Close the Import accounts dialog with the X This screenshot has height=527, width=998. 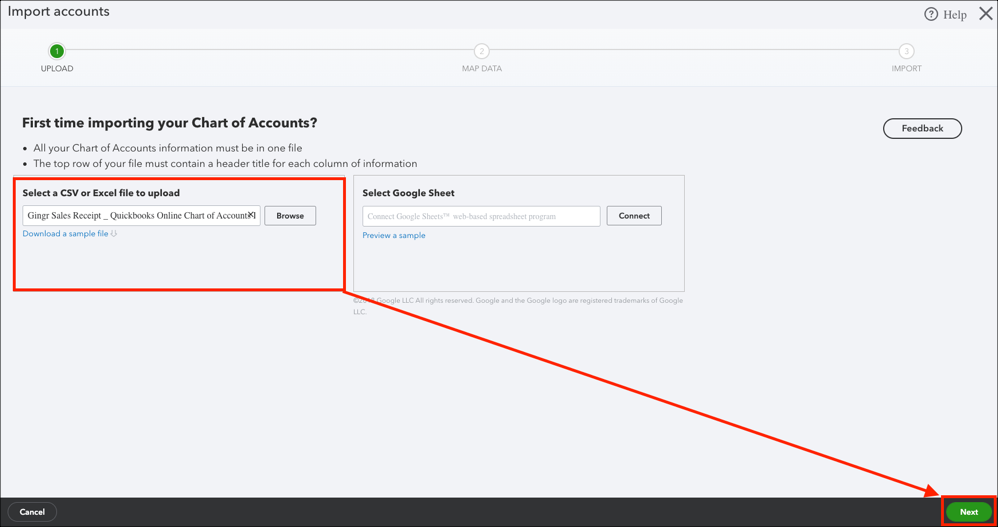coord(985,14)
